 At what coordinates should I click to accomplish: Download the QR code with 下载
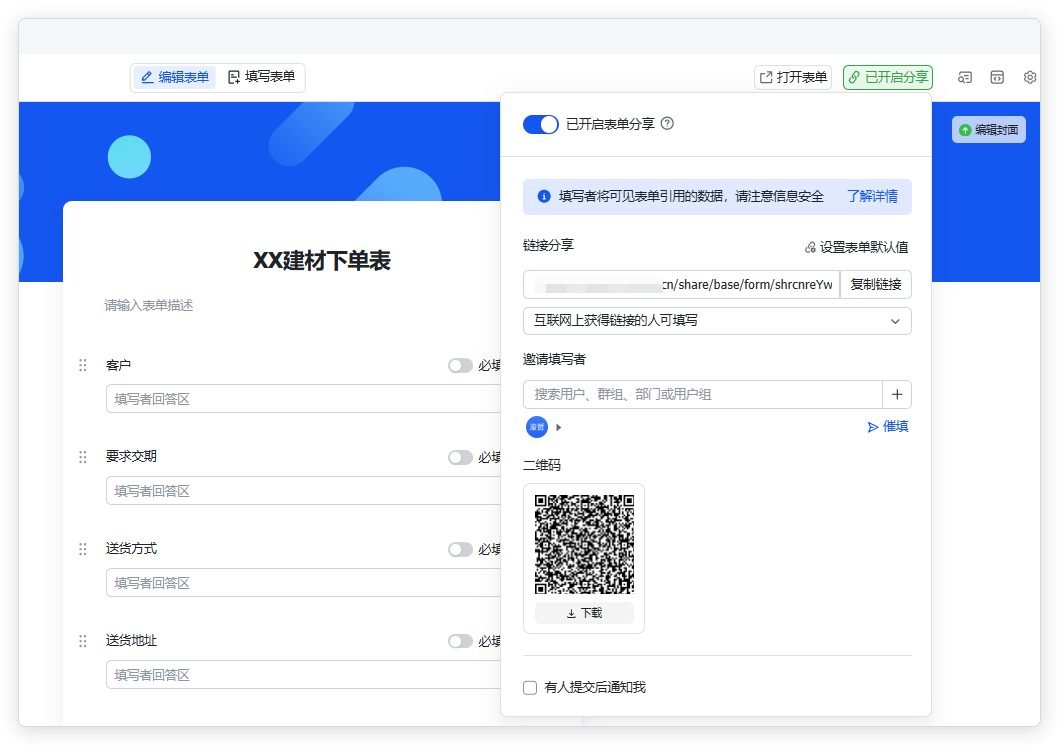click(584, 613)
